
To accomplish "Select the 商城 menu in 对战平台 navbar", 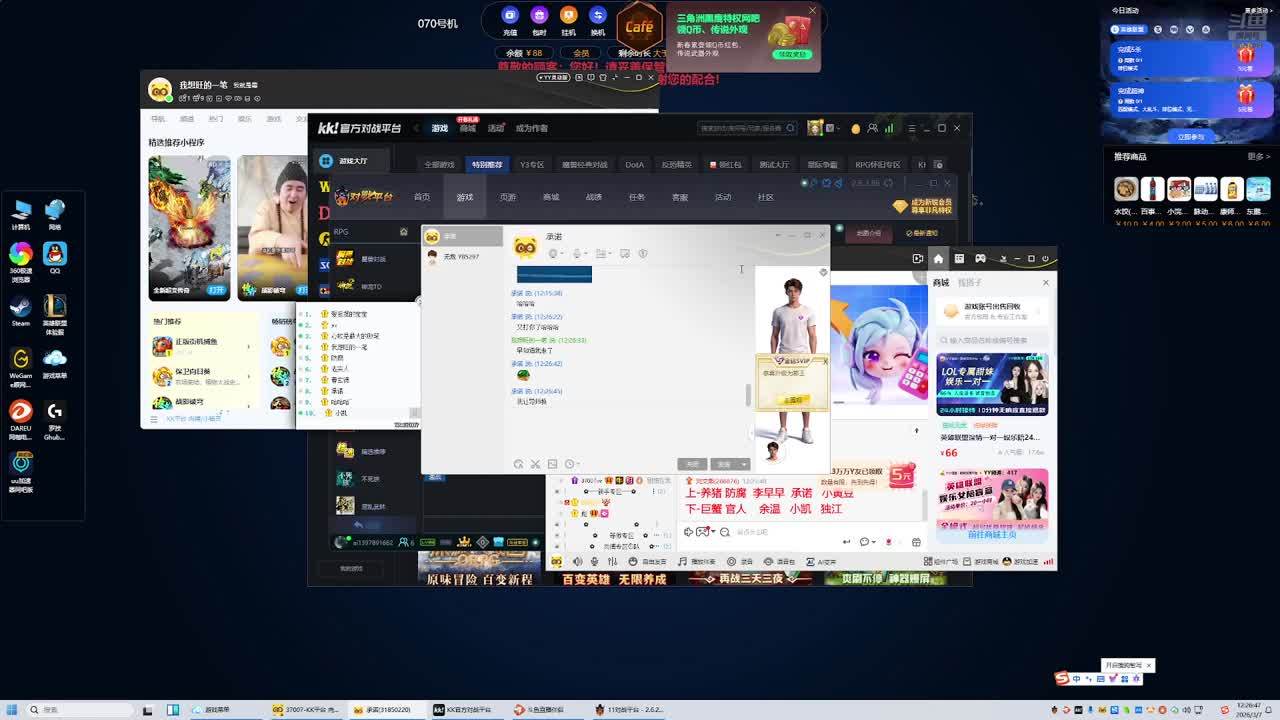I will [x=550, y=197].
